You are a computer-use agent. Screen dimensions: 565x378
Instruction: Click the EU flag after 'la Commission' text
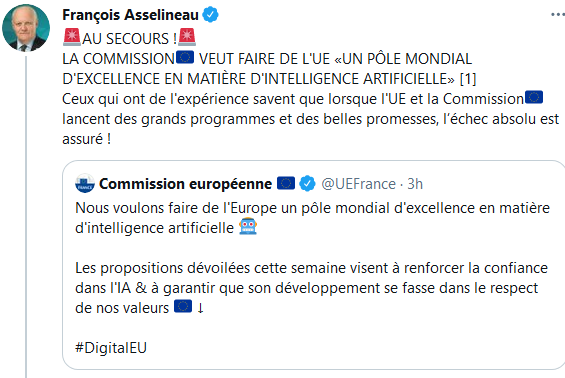tap(534, 97)
